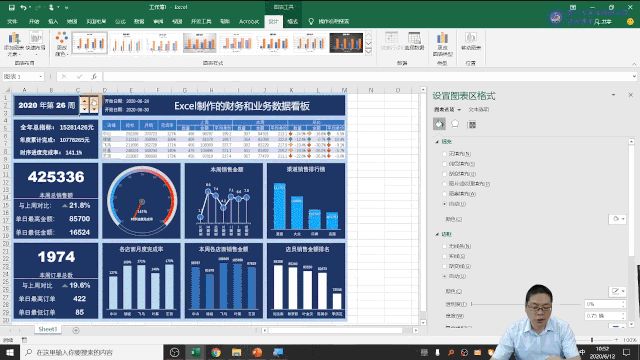Click the Share button

(x=603, y=22)
